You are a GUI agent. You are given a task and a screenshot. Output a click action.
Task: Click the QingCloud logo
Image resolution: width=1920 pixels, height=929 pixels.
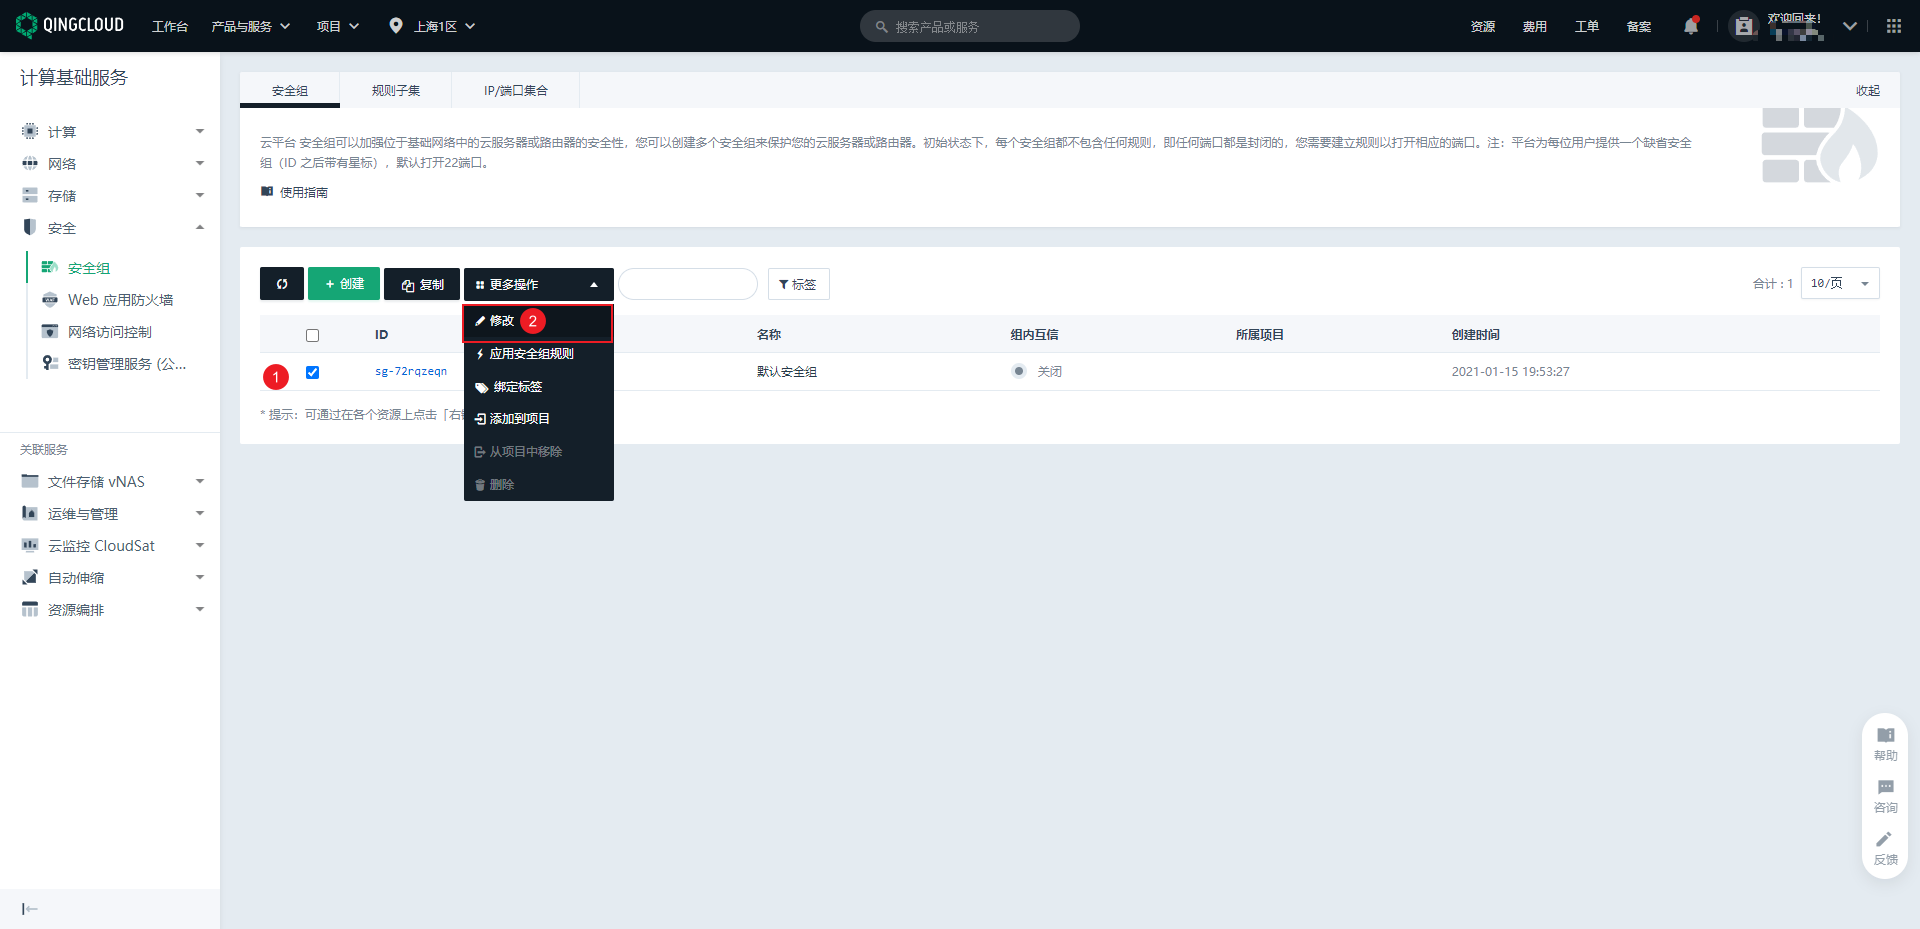(70, 25)
